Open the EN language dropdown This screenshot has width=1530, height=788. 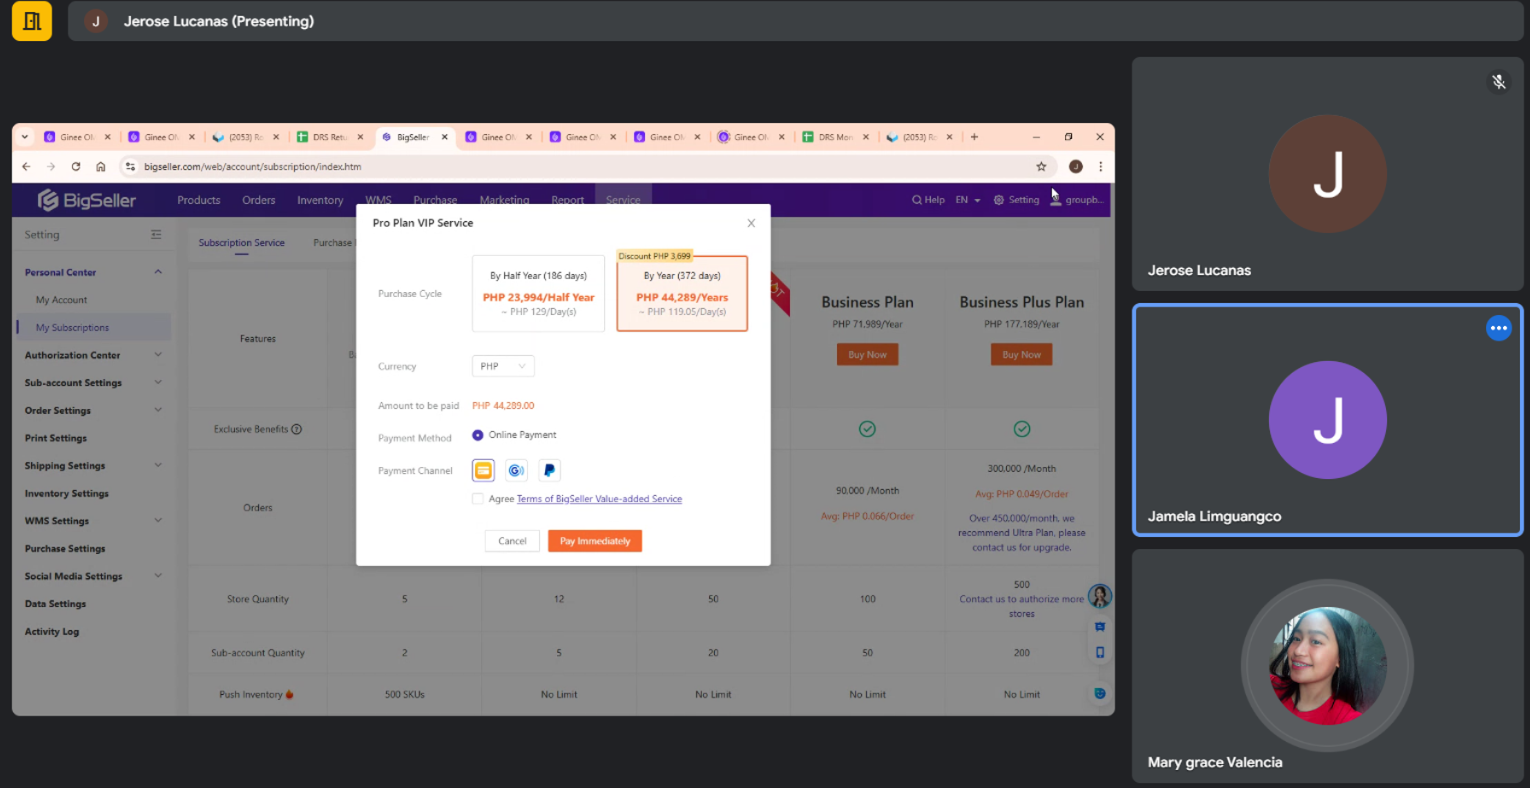click(967, 200)
